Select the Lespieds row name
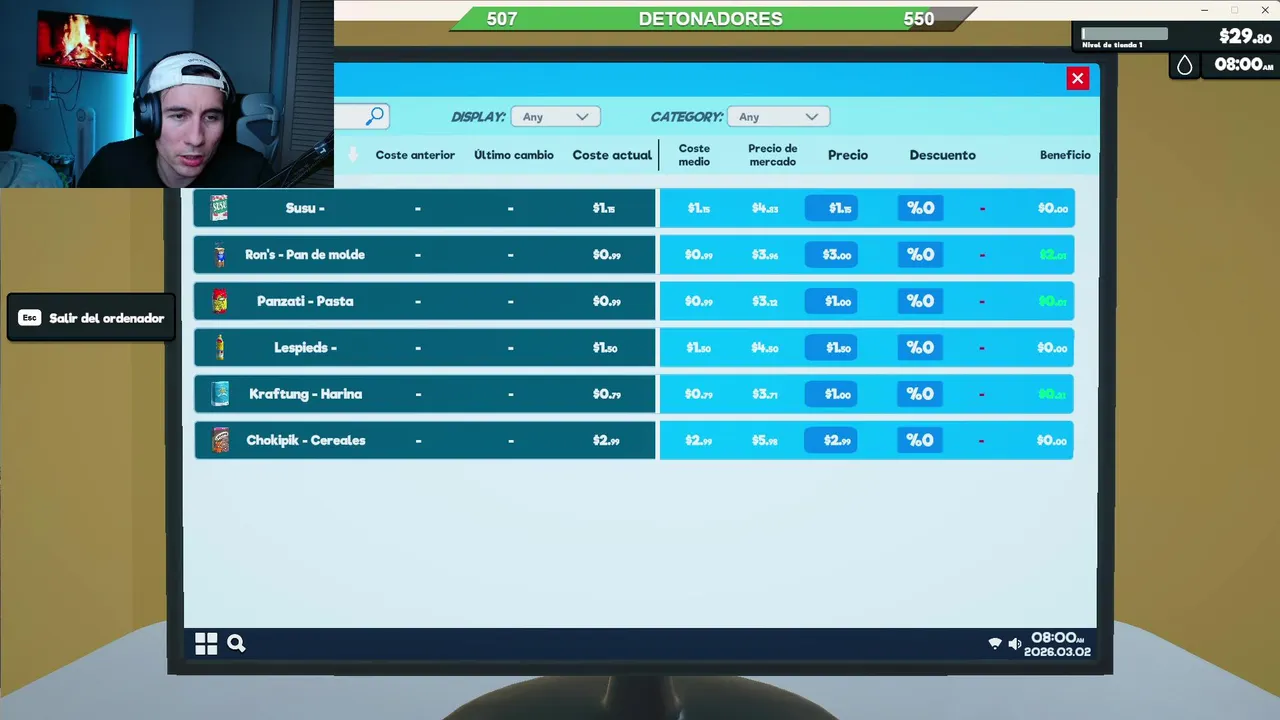The height and width of the screenshot is (720, 1280). click(x=305, y=348)
